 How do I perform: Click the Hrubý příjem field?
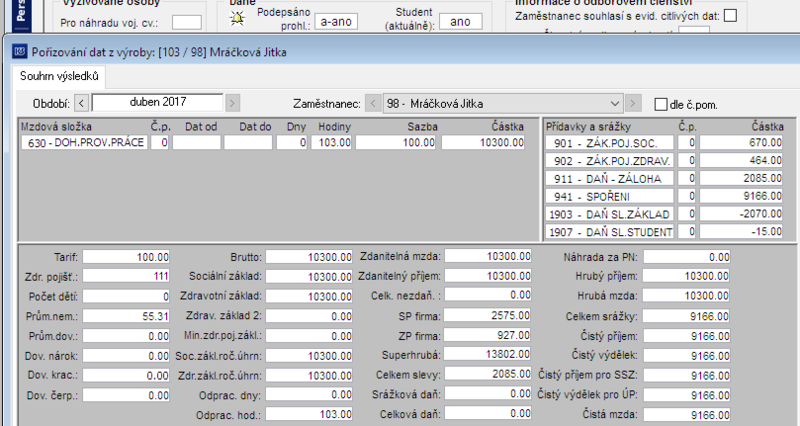[x=687, y=276]
